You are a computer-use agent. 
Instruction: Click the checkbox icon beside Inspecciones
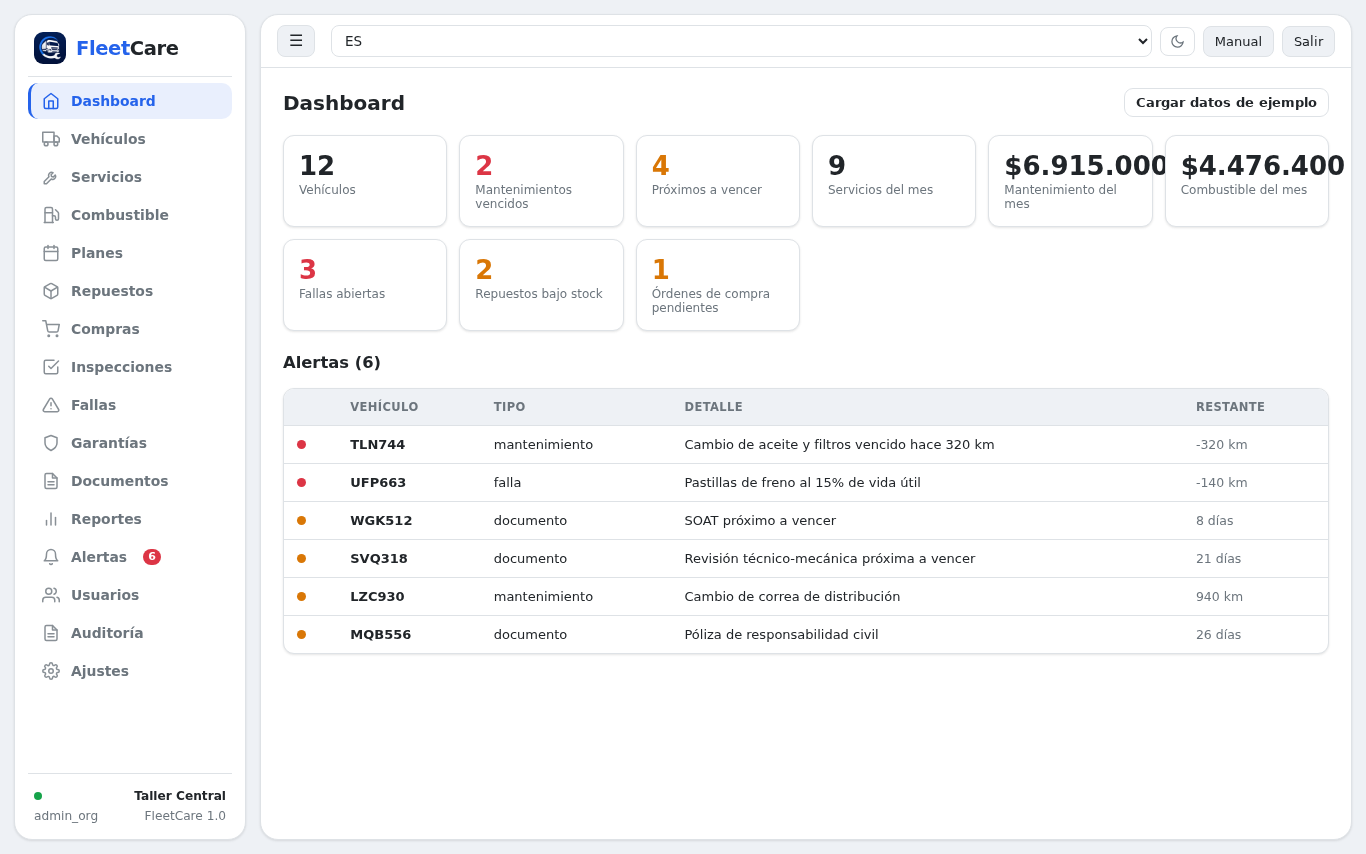click(51, 367)
